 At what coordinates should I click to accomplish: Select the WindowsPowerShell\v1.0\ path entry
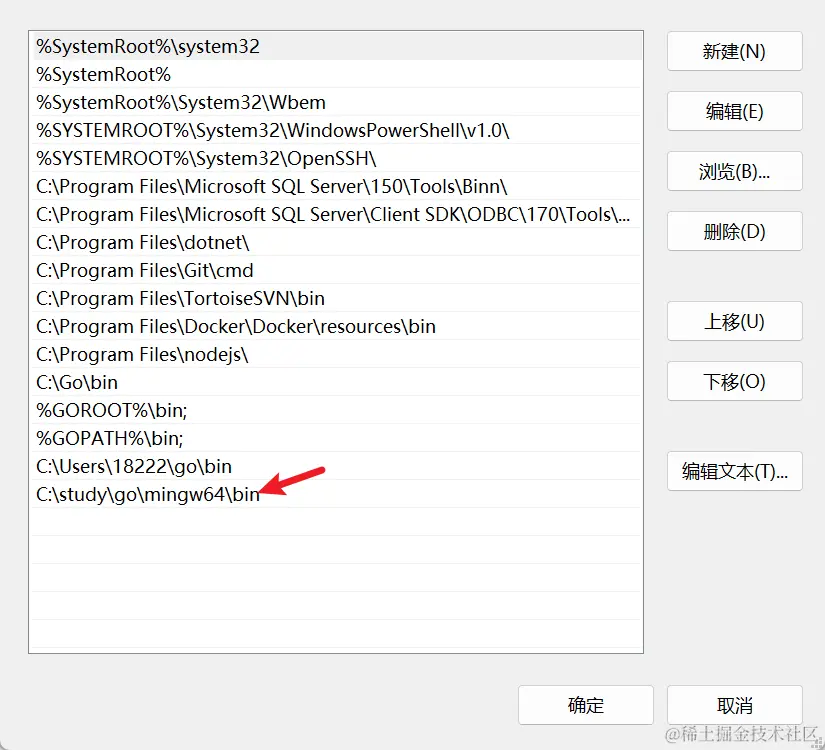[x=337, y=130]
